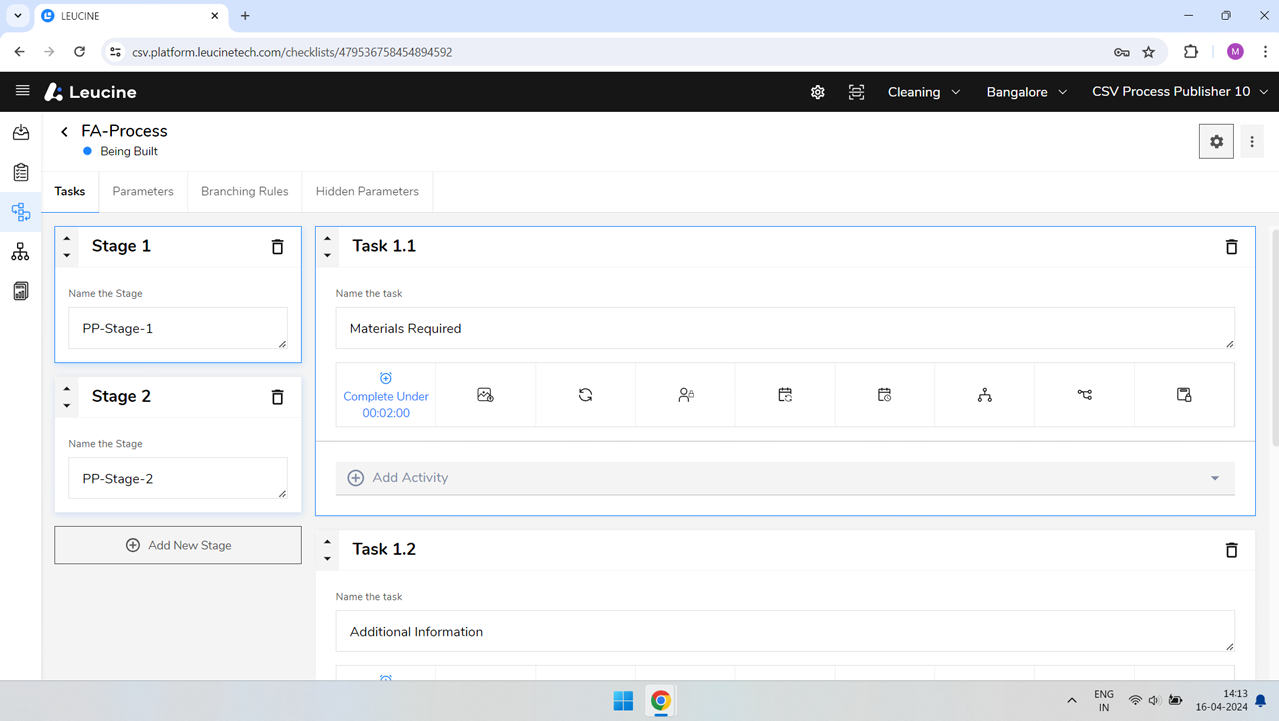Viewport: 1279px width, 721px height.
Task: Open CSV Process Publisher 10 user dropdown
Action: 1180,92
